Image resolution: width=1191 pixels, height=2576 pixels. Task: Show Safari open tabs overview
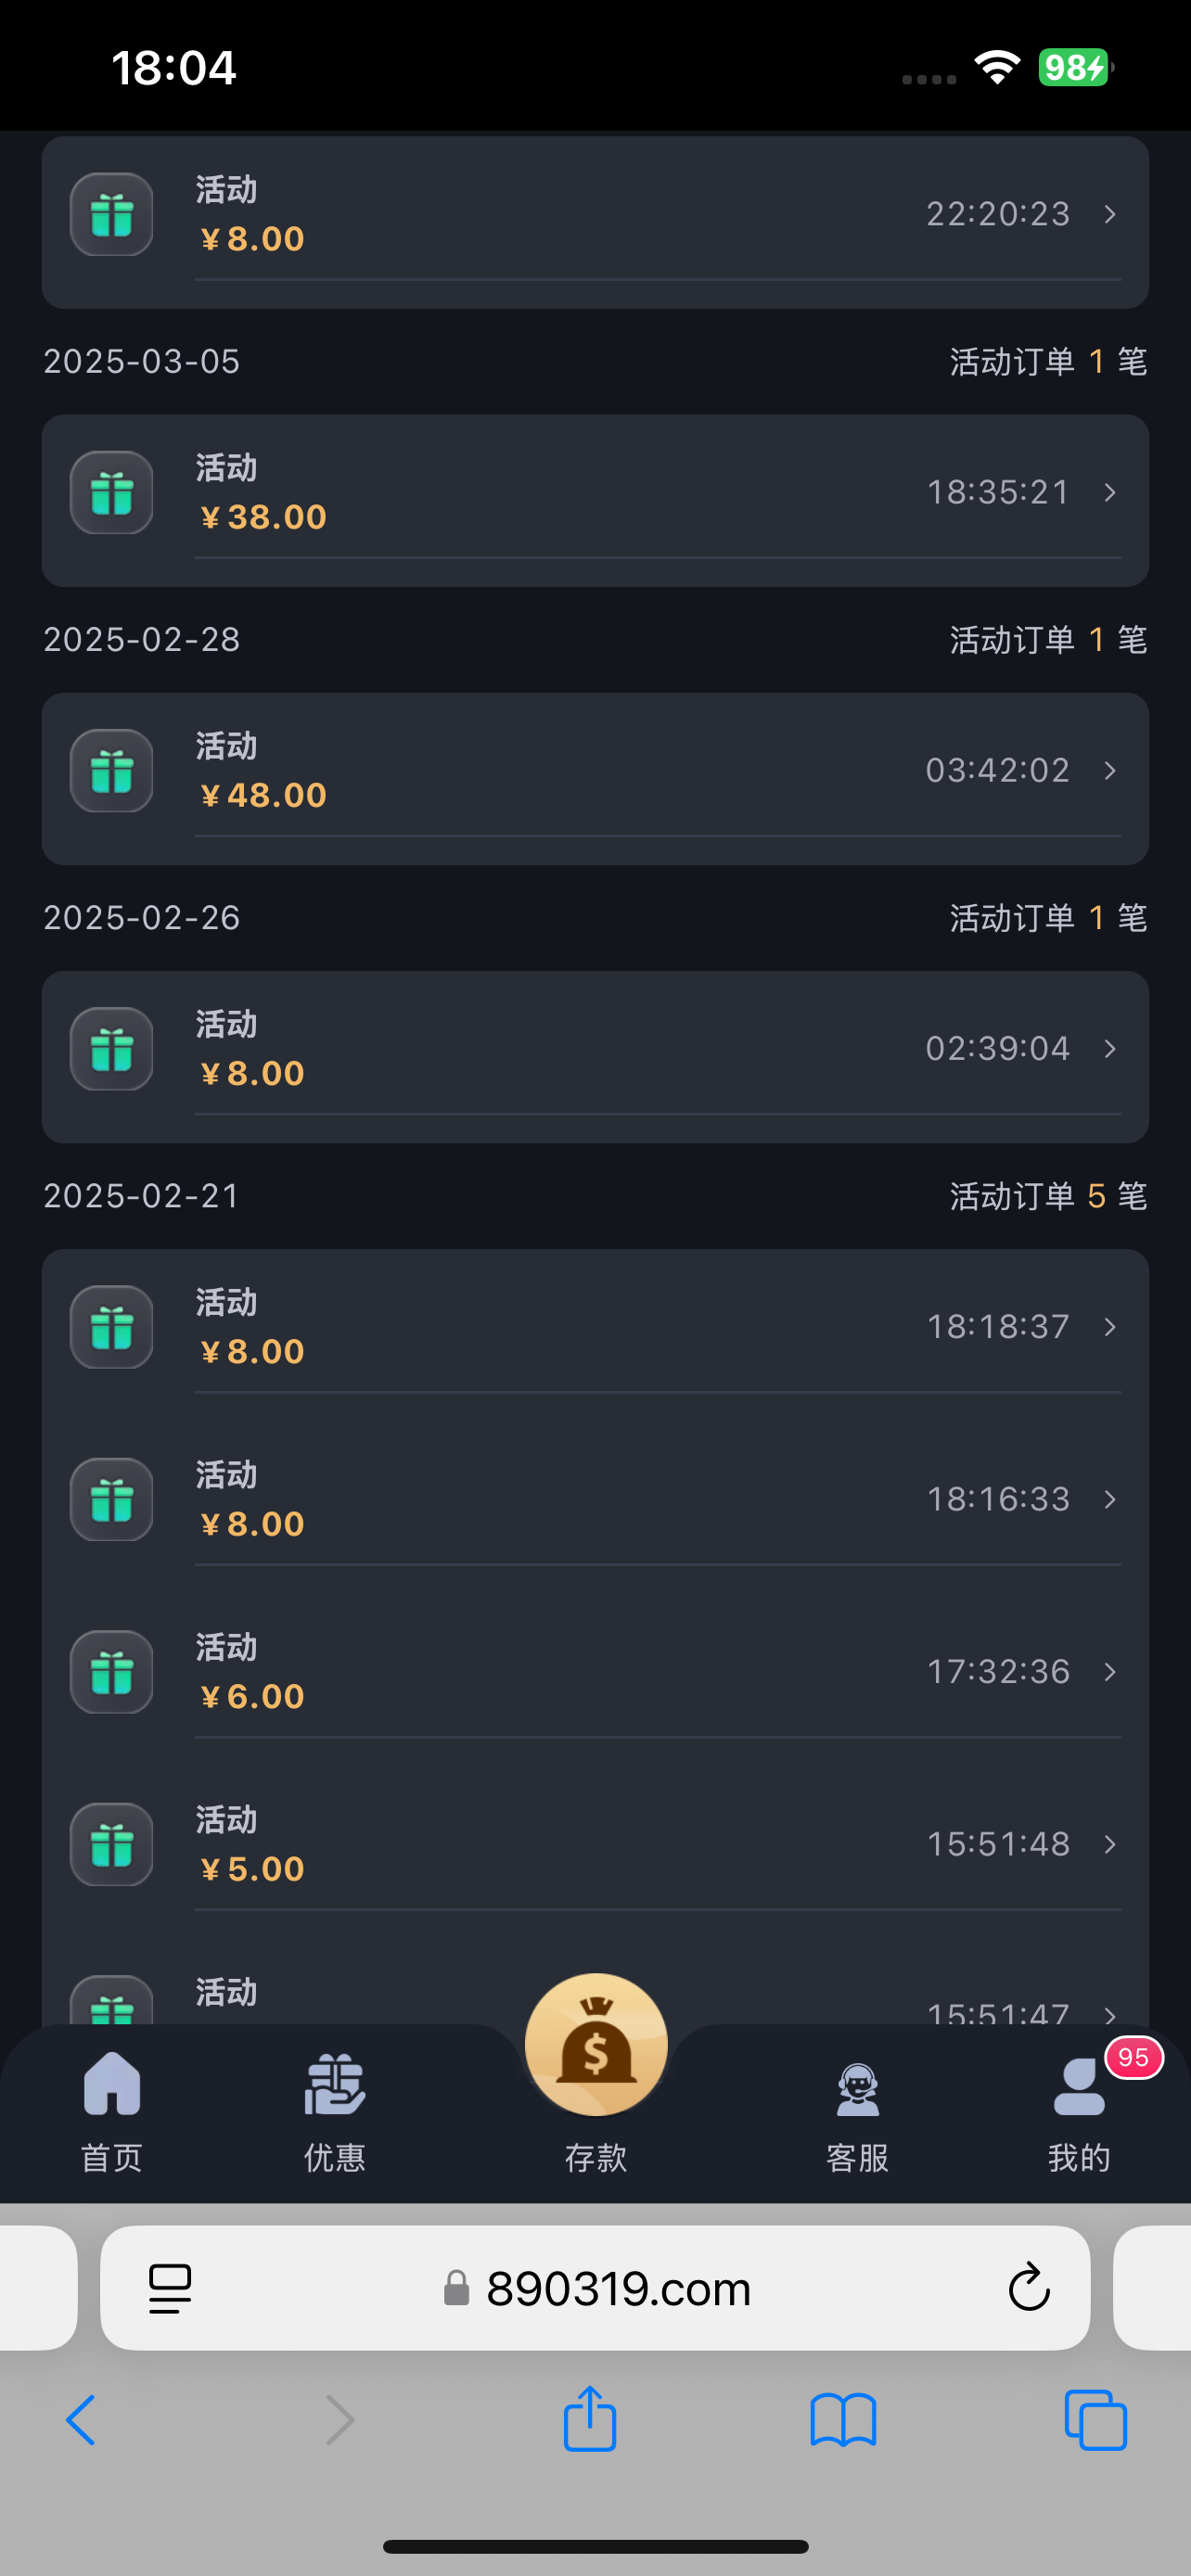(x=1096, y=2421)
